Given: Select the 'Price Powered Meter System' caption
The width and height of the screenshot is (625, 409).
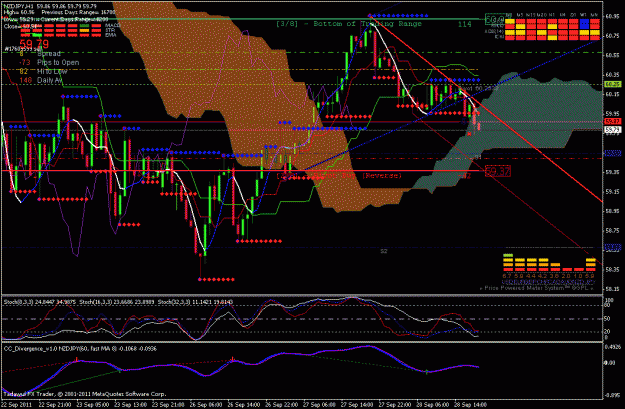Looking at the screenshot, I should pos(524,288).
